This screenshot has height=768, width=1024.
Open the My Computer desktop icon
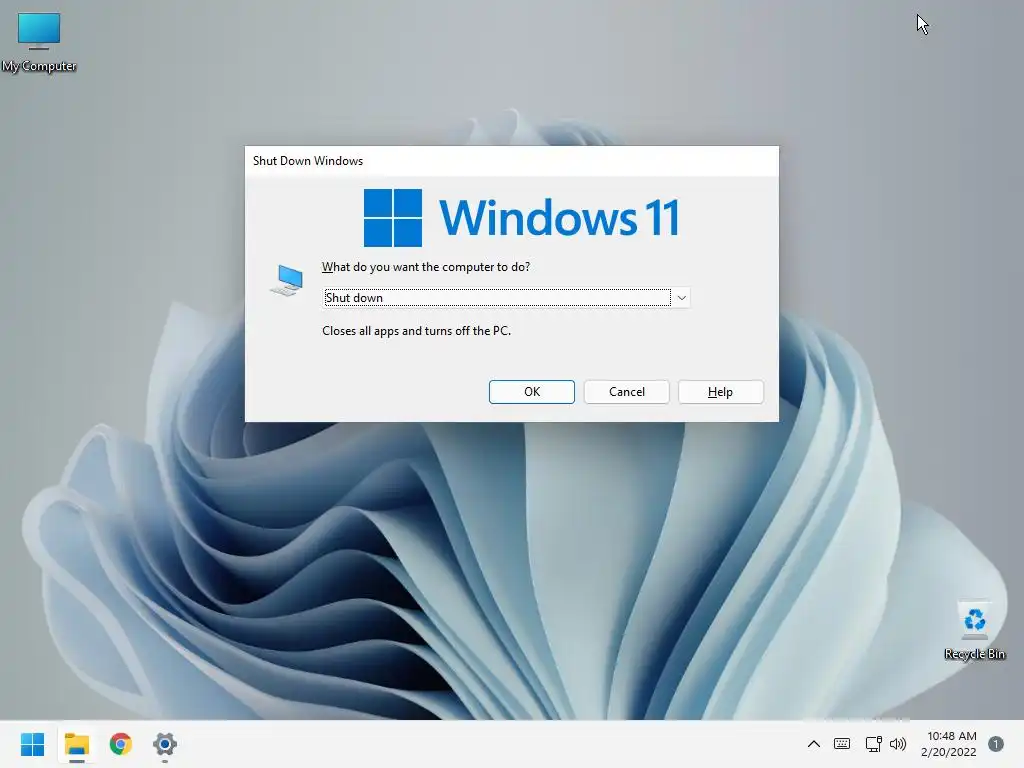click(x=39, y=42)
